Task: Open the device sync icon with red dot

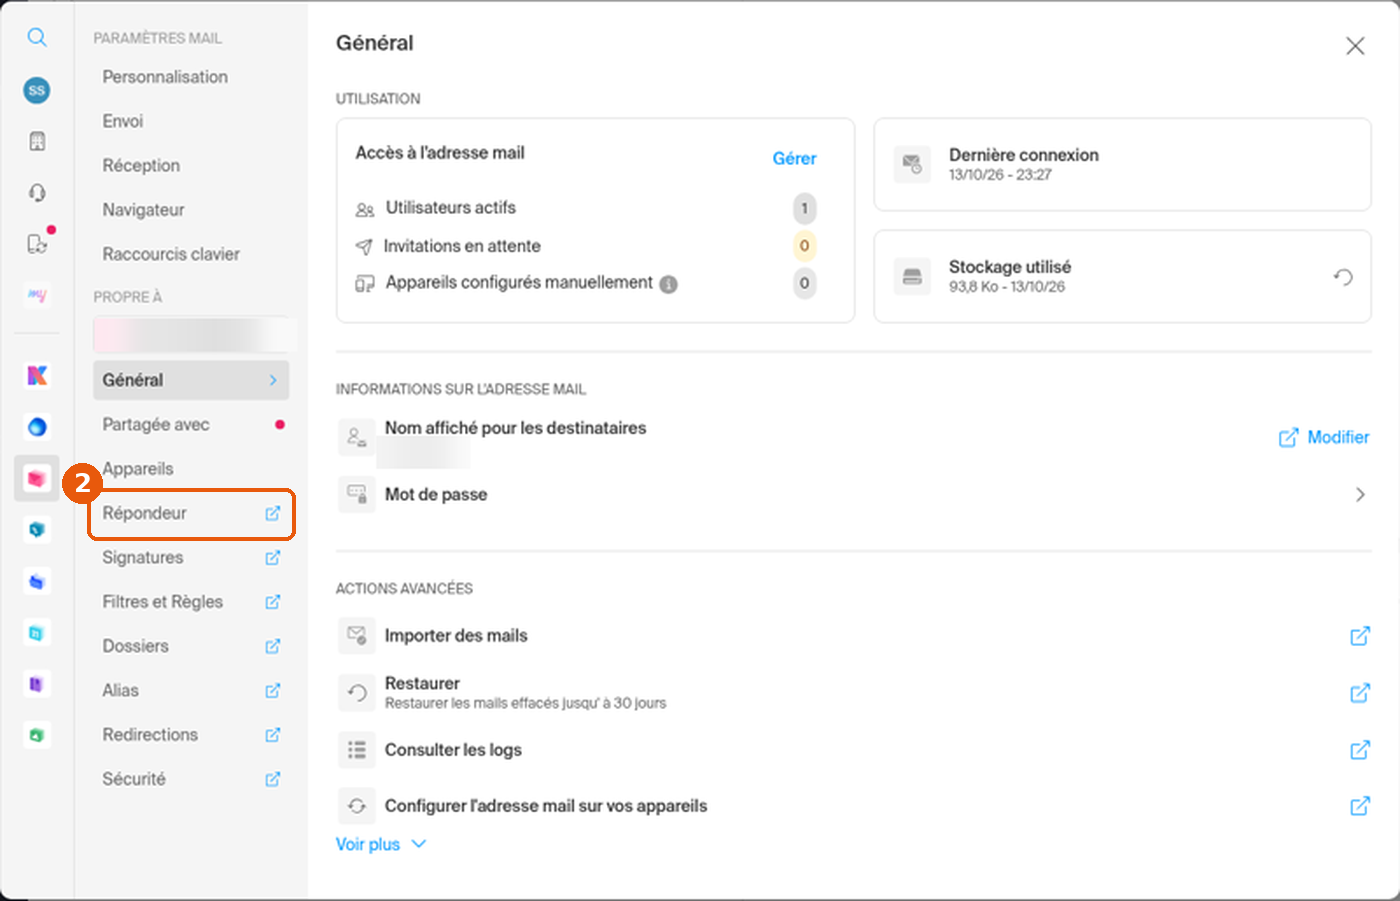Action: (x=38, y=243)
